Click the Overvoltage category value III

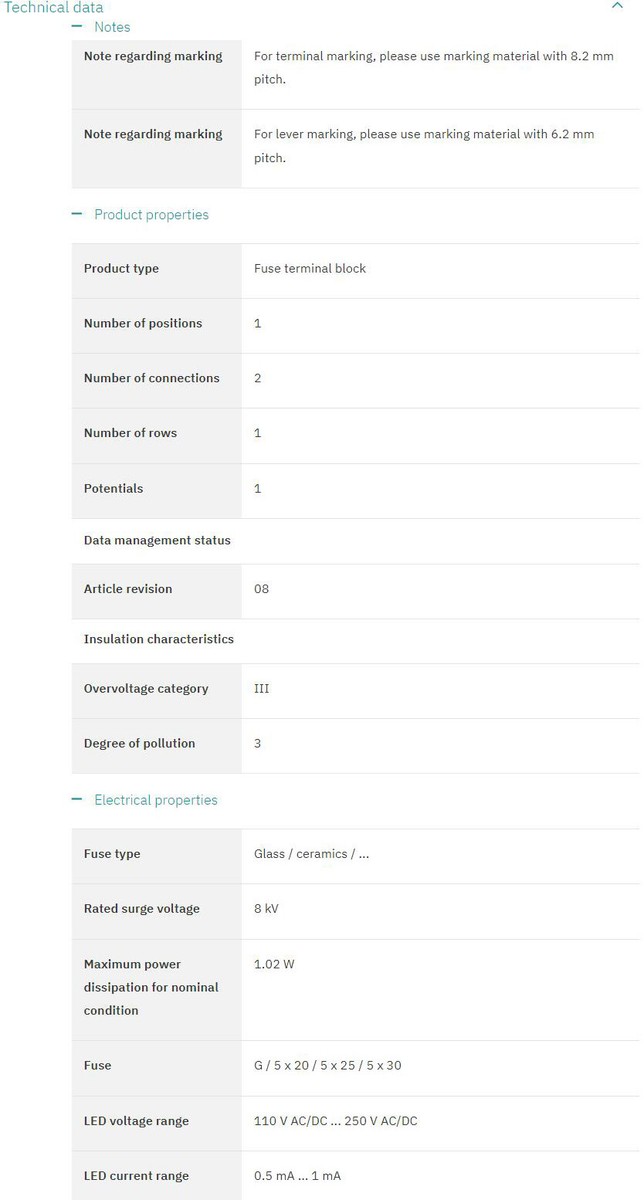(x=261, y=689)
